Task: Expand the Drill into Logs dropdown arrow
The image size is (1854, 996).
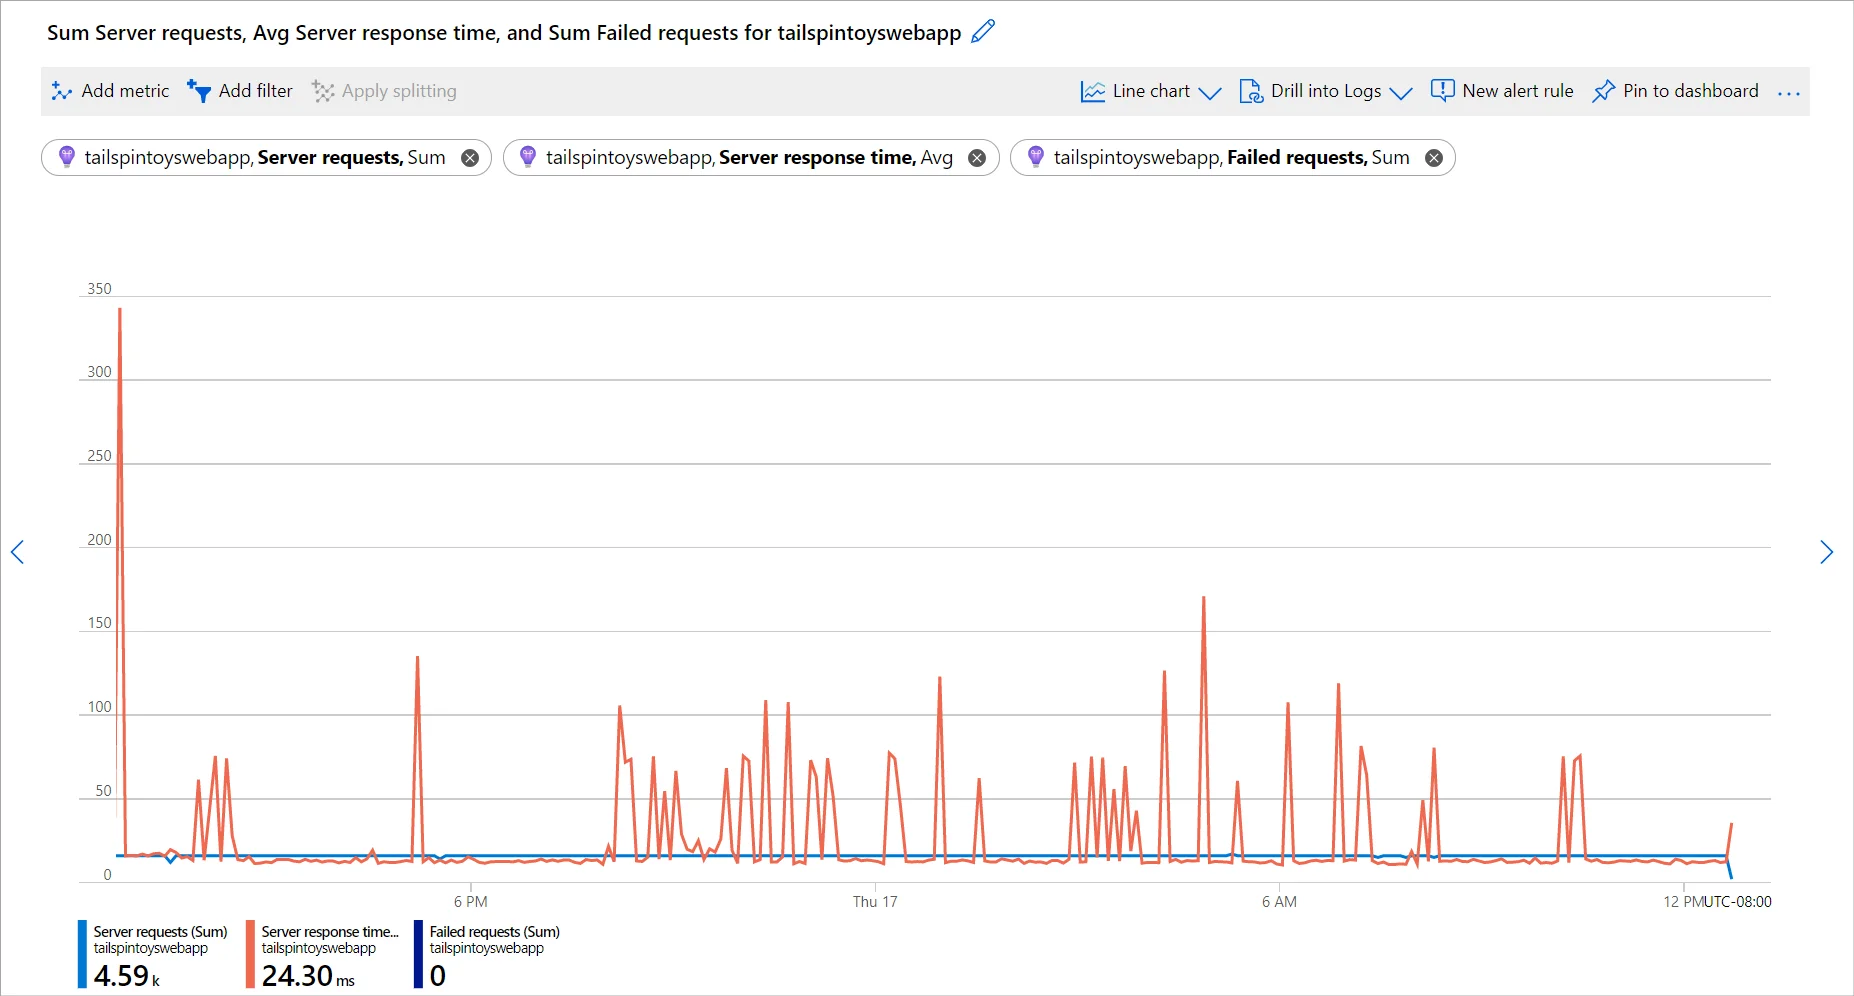Action: point(1402,92)
